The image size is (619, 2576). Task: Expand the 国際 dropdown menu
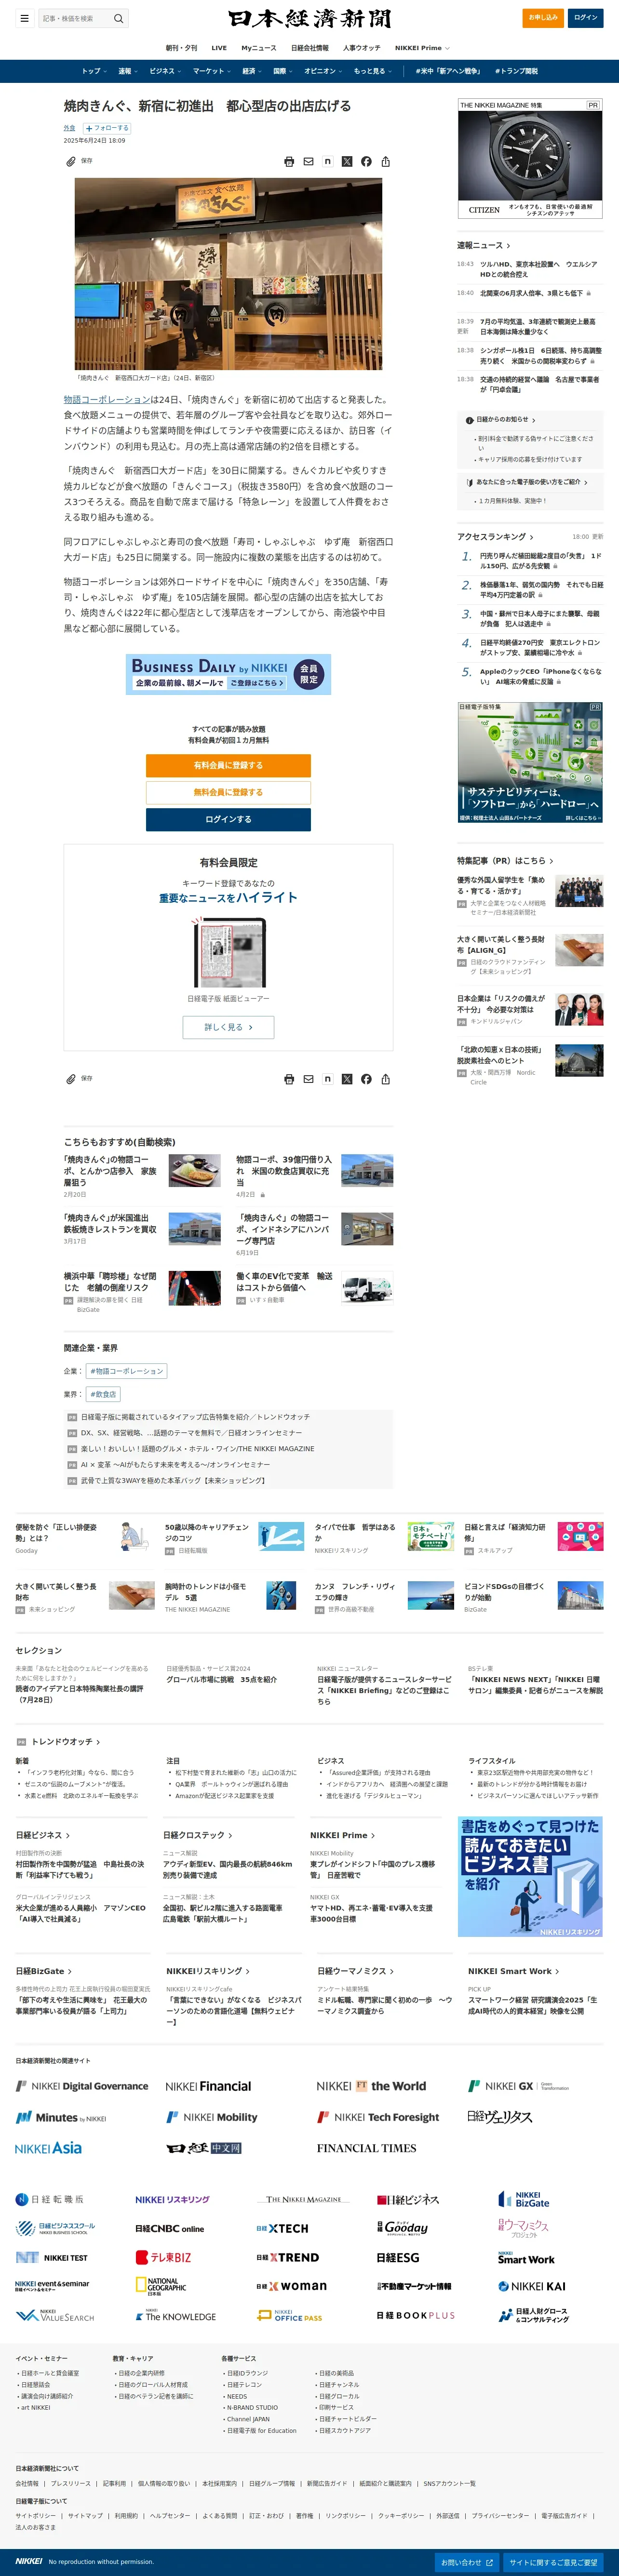[x=283, y=71]
